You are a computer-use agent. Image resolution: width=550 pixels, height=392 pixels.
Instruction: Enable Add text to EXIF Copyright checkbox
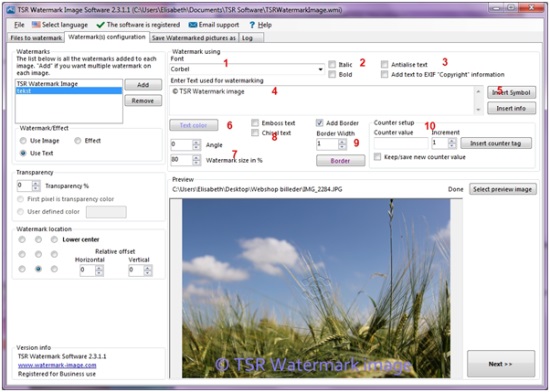tap(384, 74)
